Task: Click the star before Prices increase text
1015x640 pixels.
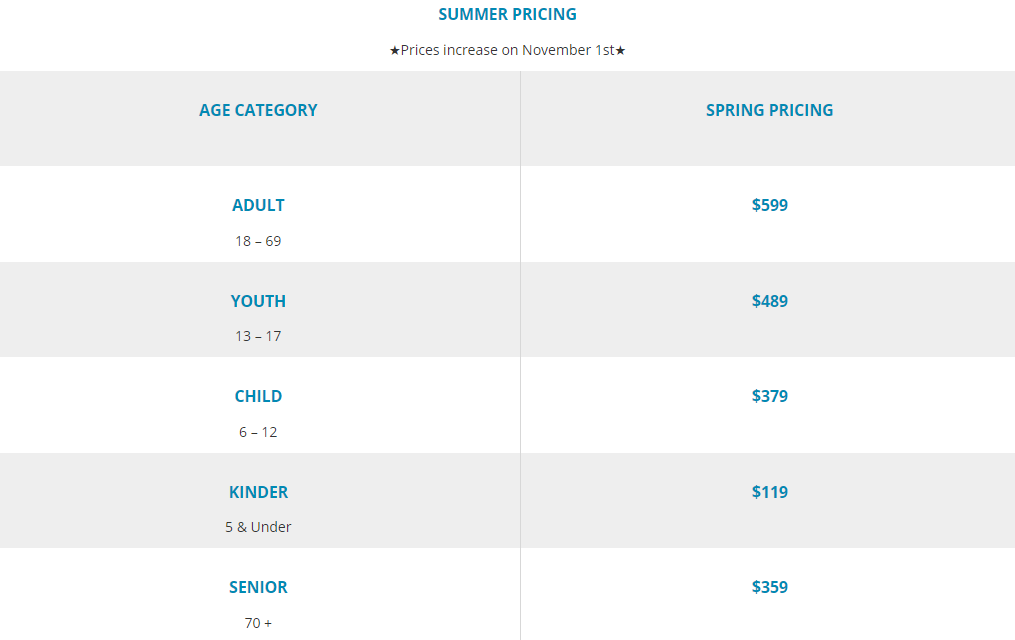Action: (395, 50)
